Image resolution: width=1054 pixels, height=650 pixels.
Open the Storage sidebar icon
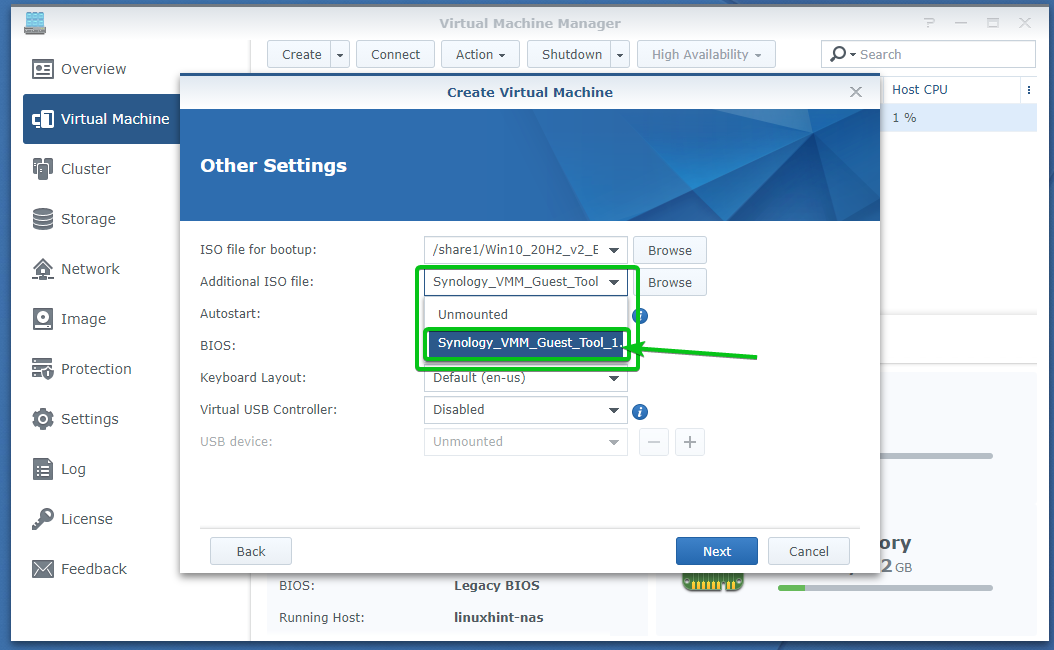click(x=42, y=219)
